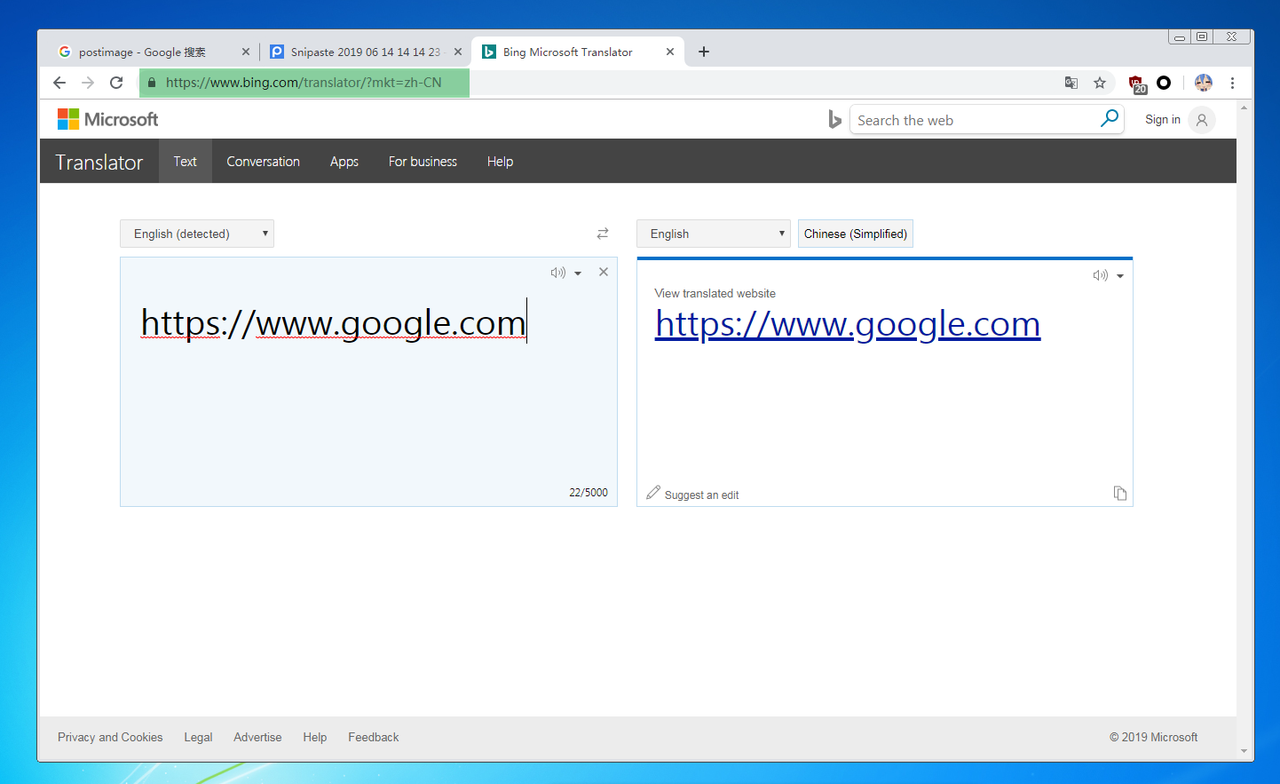This screenshot has width=1280, height=784.
Task: Click the magnifier search icon
Action: pos(1109,119)
